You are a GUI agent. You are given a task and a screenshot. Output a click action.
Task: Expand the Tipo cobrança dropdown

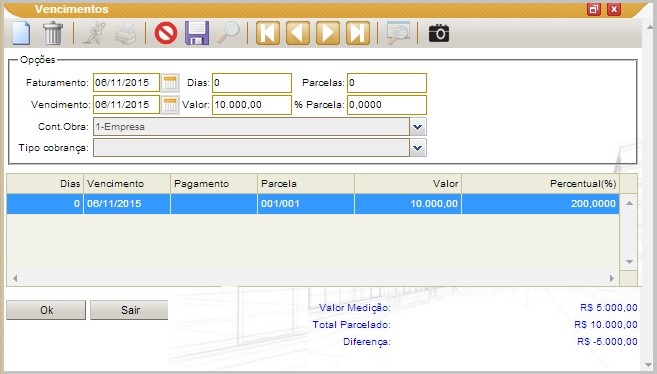pos(418,148)
